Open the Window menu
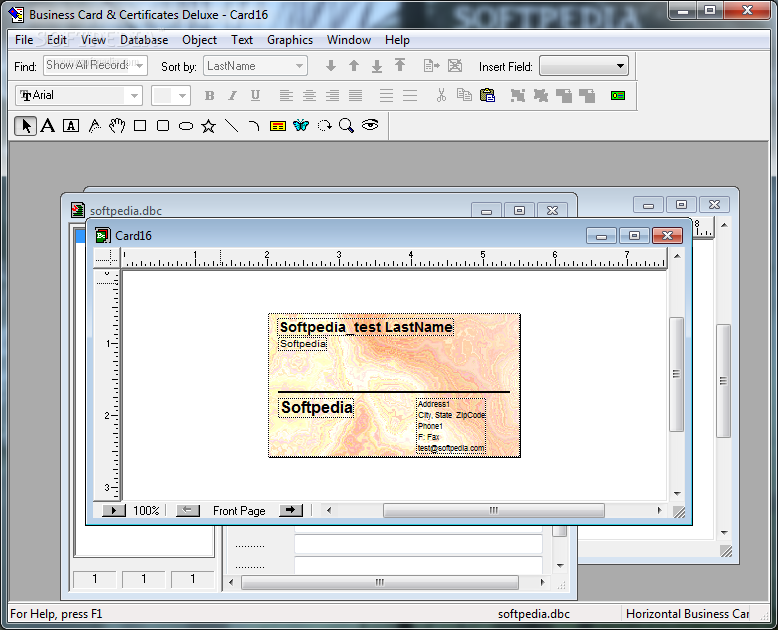 [x=349, y=40]
